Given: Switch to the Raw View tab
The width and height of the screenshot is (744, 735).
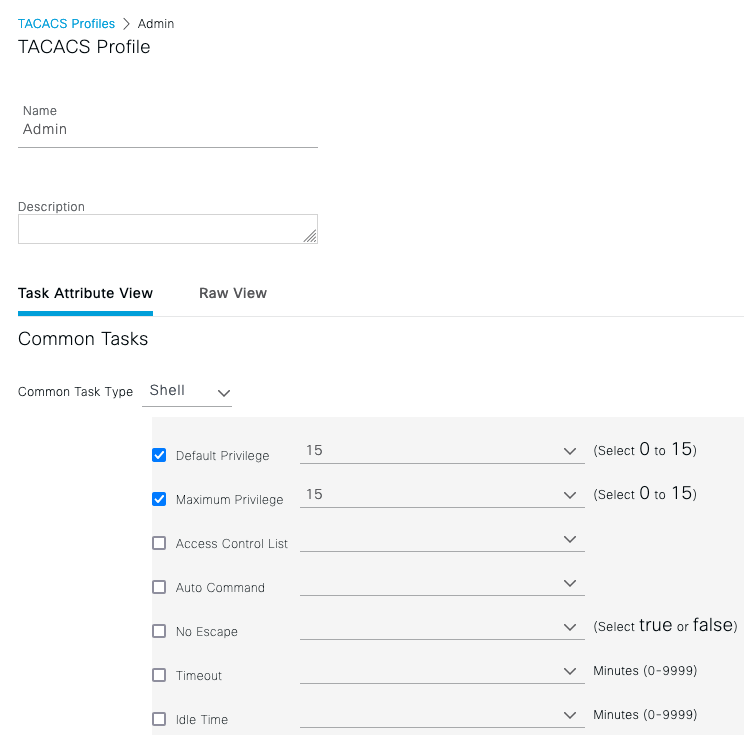Looking at the screenshot, I should coord(233,293).
